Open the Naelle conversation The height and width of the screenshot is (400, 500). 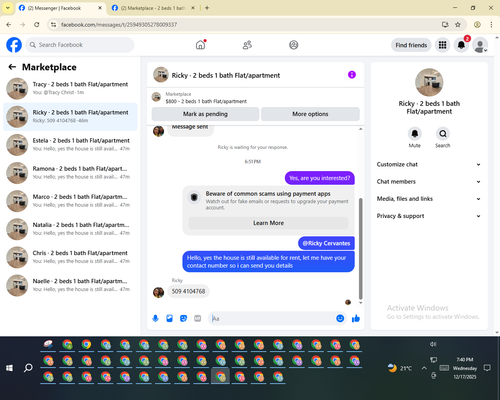pyautogui.click(x=70, y=285)
